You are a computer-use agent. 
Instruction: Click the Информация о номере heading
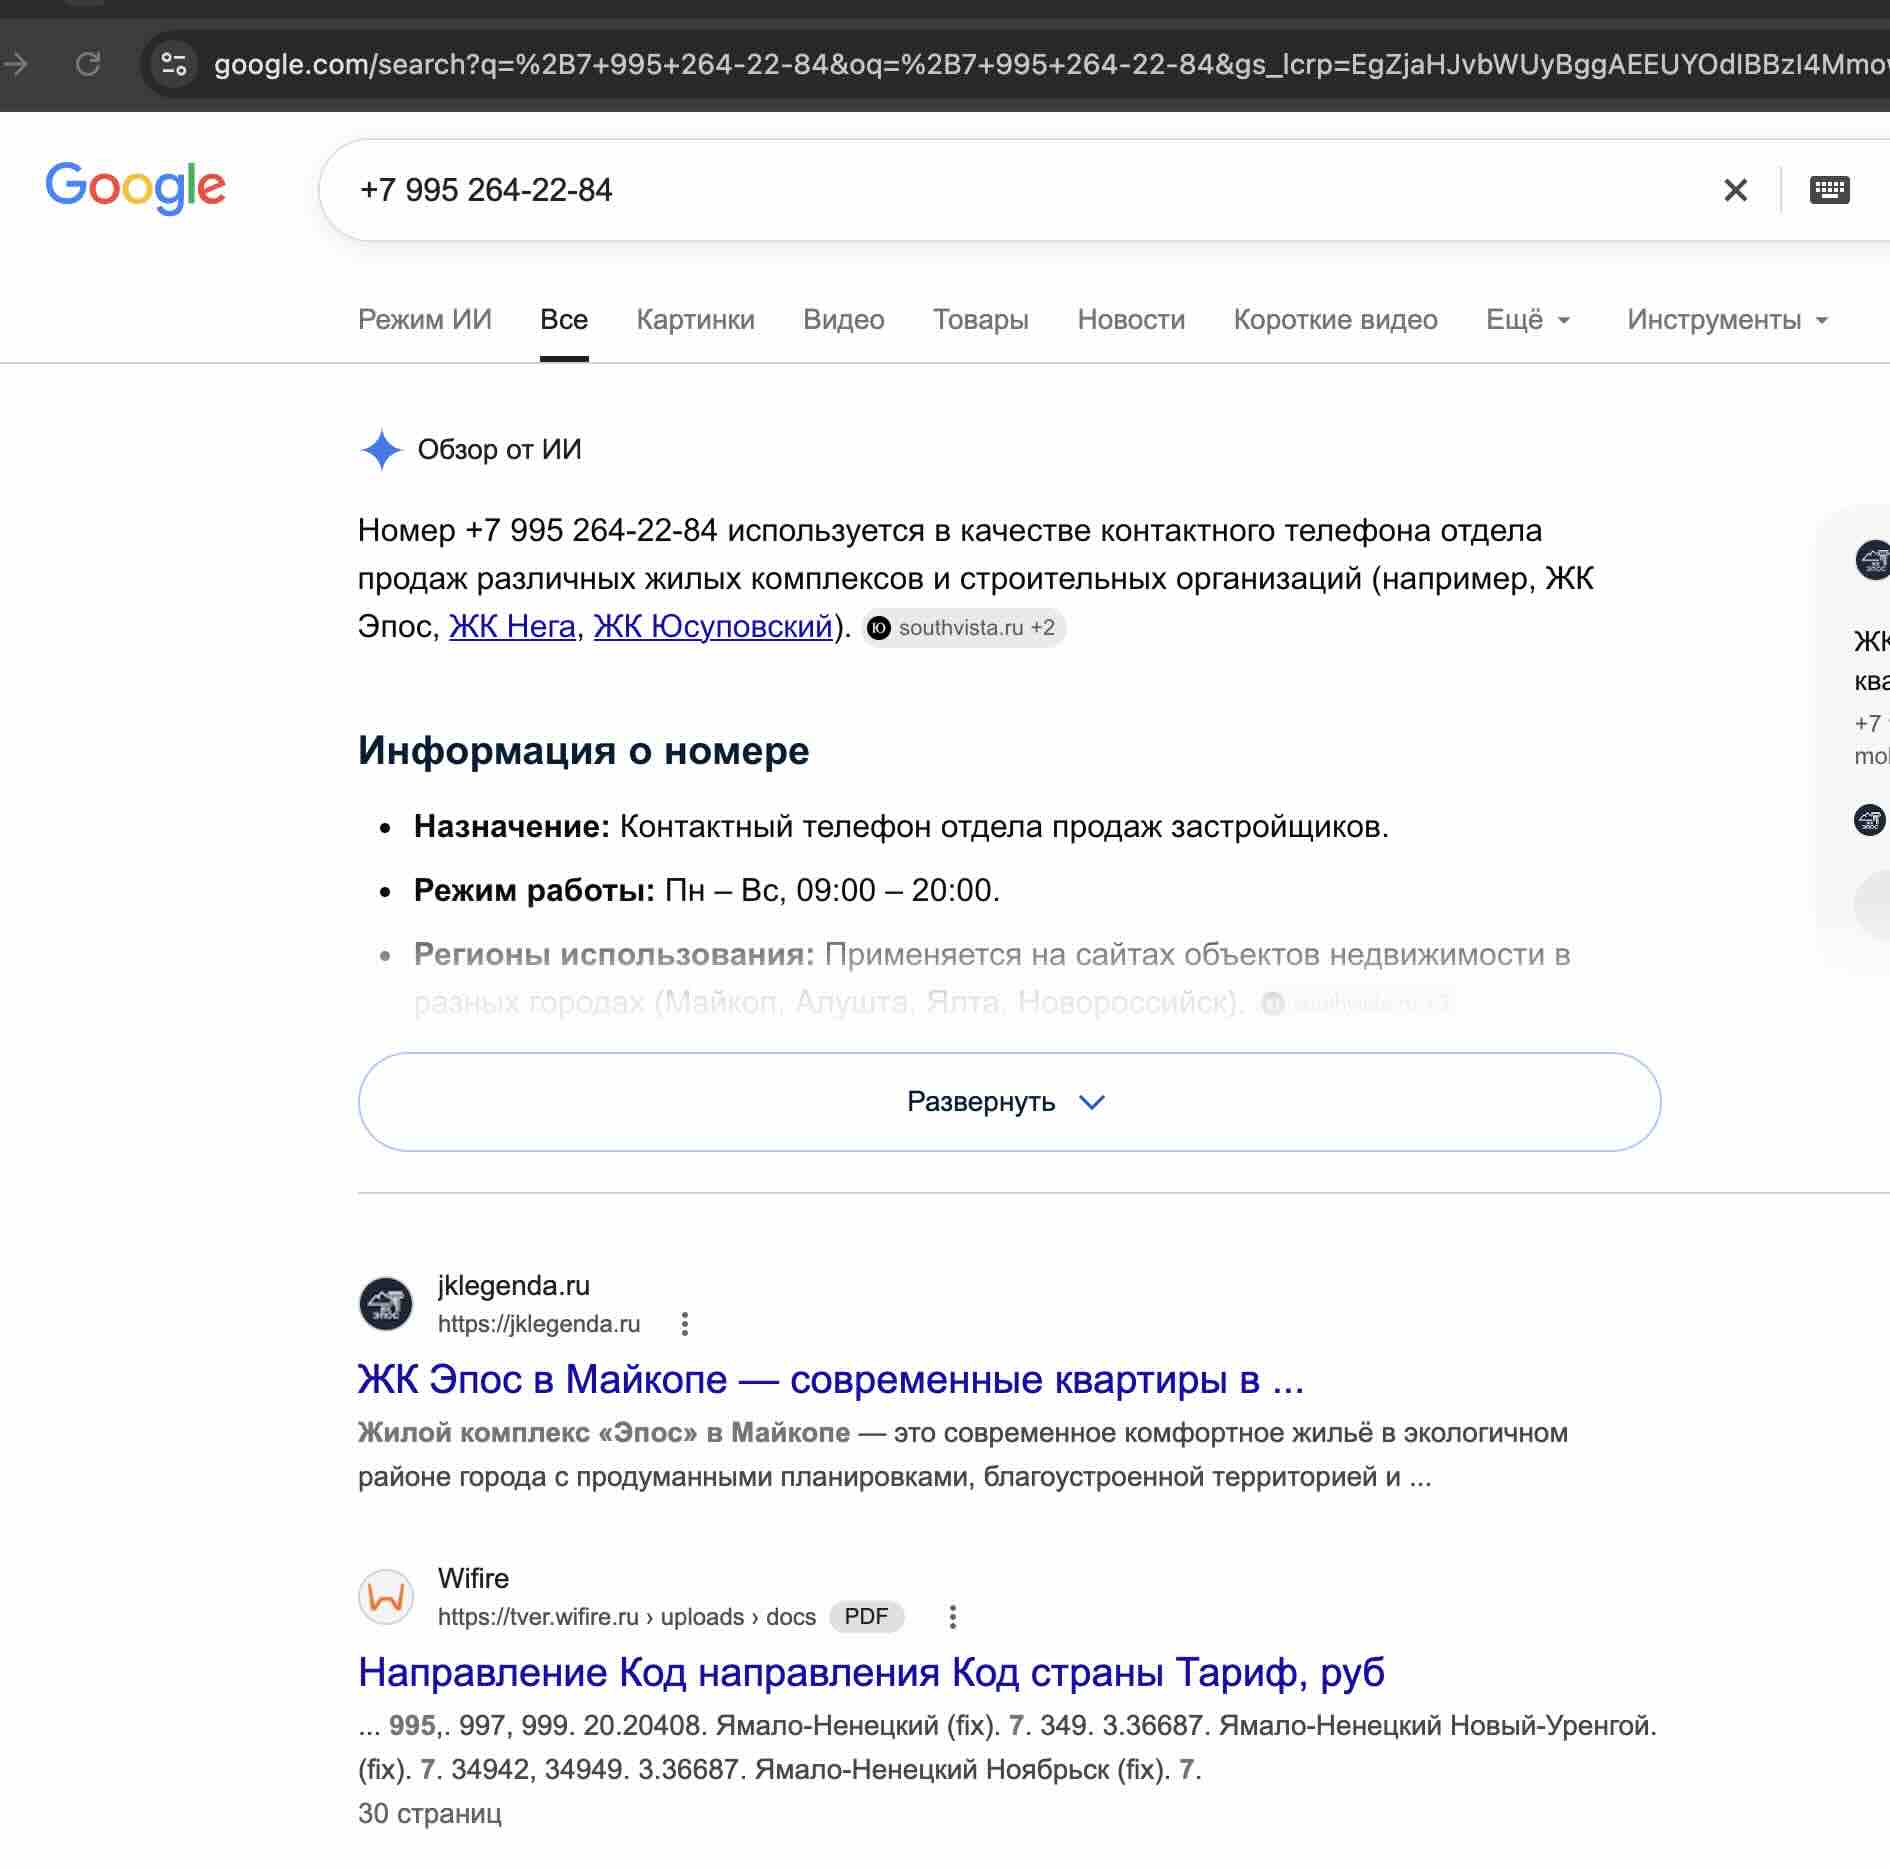click(x=584, y=751)
